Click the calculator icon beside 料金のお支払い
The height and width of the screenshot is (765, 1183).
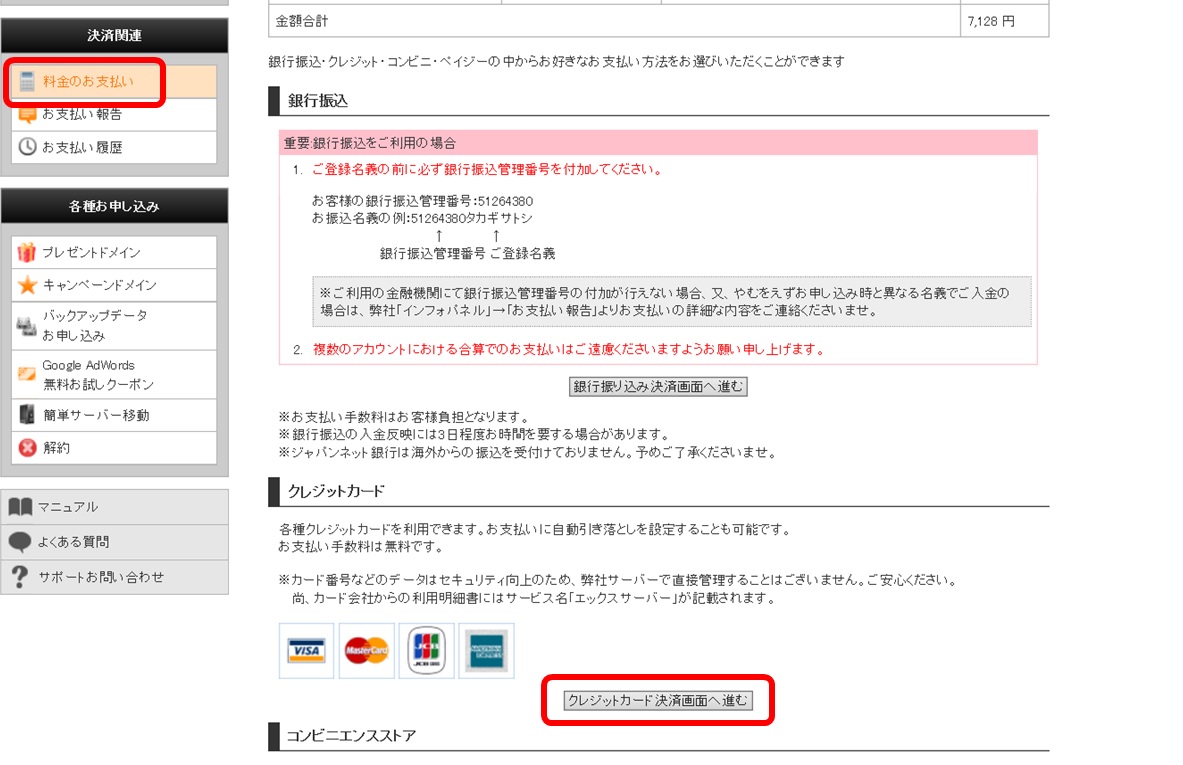tap(28, 82)
